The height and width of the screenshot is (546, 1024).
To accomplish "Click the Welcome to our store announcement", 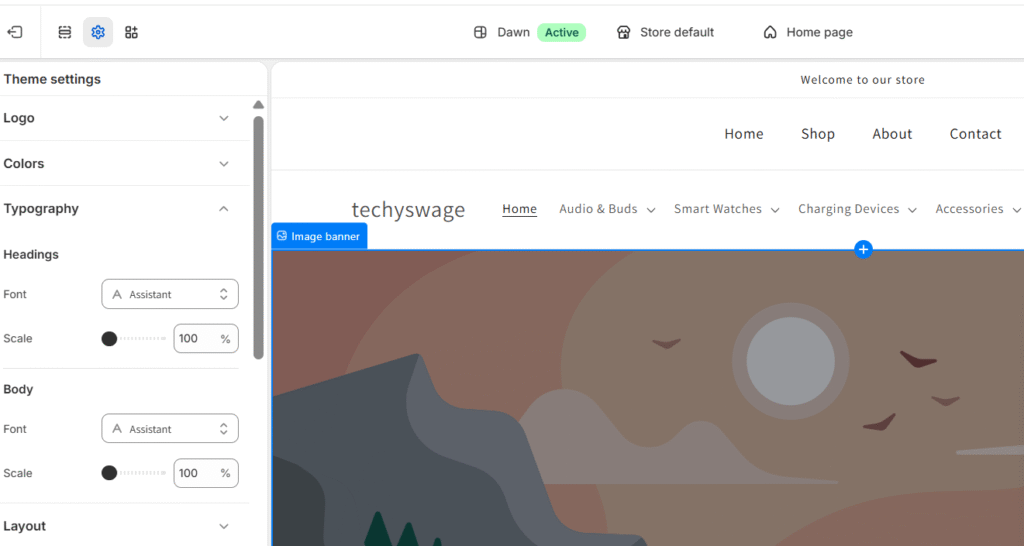I will click(x=862, y=80).
